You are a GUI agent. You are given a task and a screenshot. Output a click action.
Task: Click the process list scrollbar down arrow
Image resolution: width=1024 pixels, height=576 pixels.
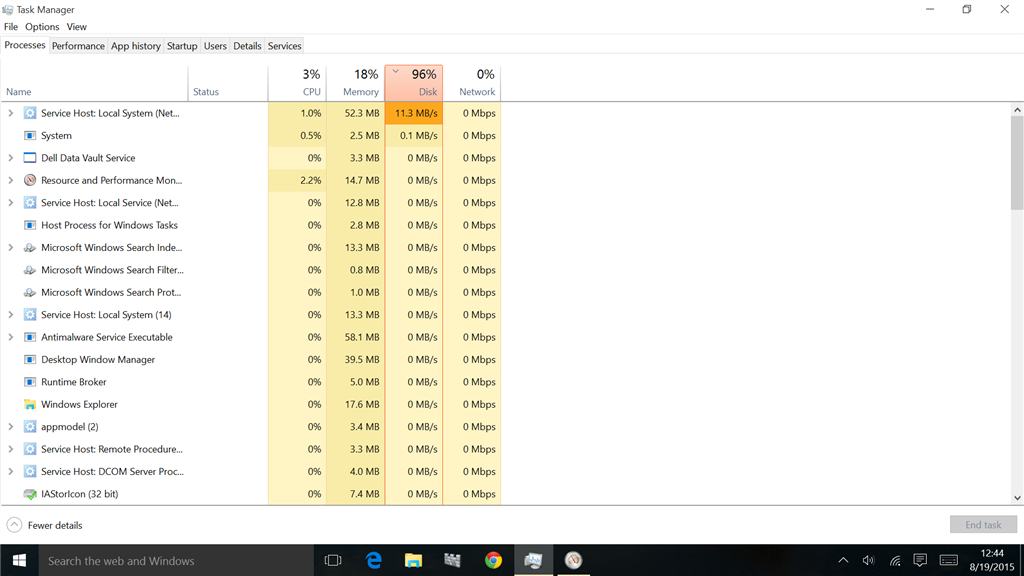pyautogui.click(x=1017, y=498)
